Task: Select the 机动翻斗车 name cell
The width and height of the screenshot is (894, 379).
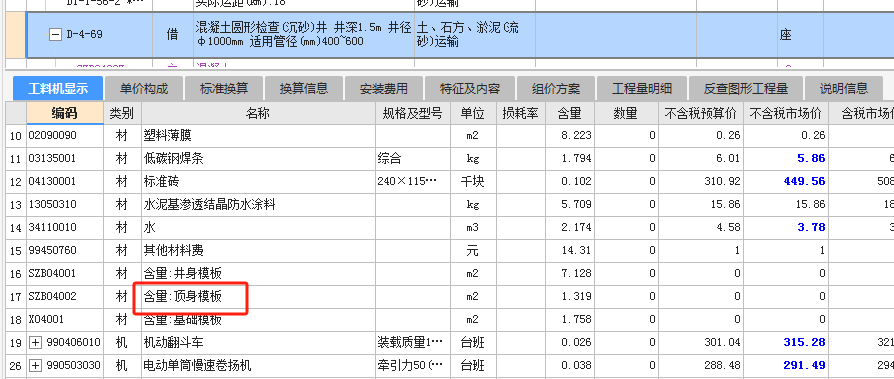Action: (x=258, y=343)
